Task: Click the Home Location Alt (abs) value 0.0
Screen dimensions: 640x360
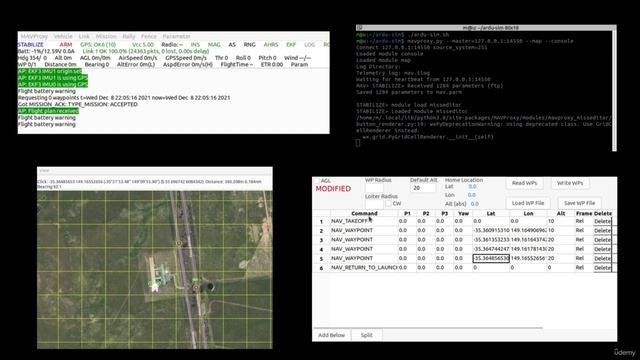Action: [474, 204]
